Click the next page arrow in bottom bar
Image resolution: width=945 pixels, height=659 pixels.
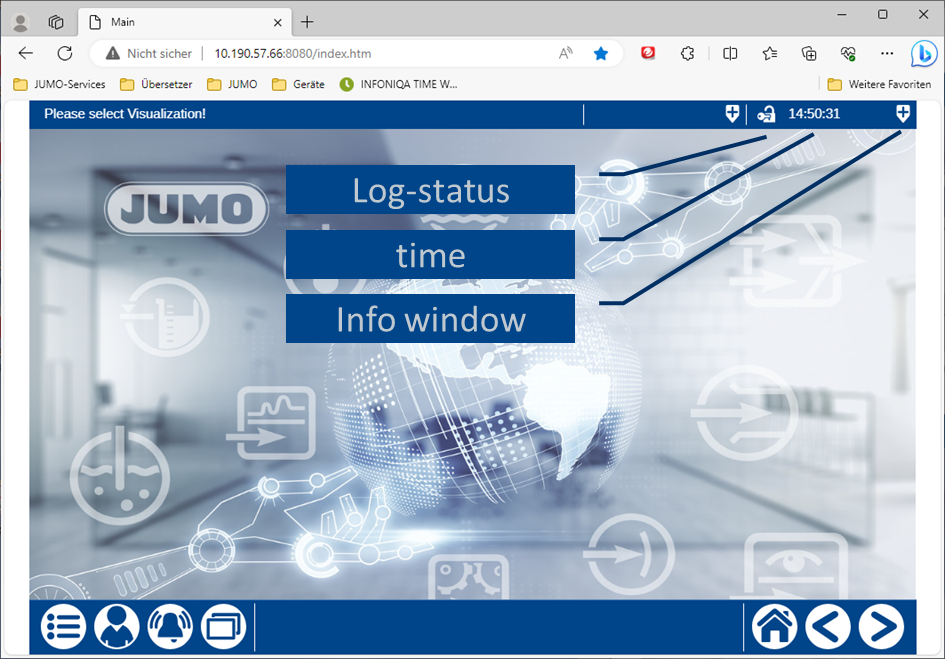[881, 627]
